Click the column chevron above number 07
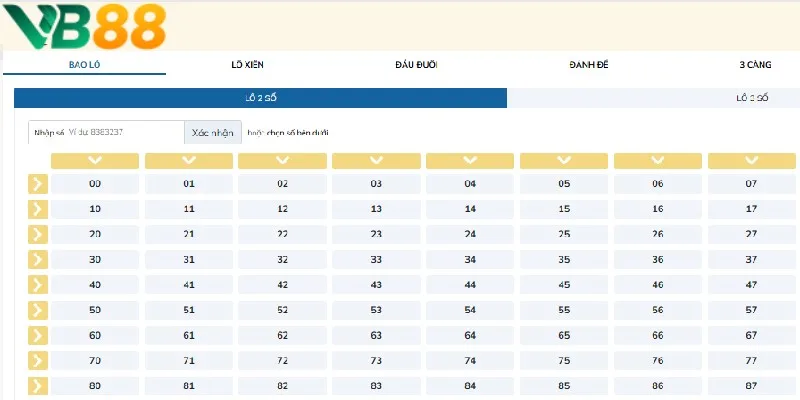The image size is (800, 400). 751,160
